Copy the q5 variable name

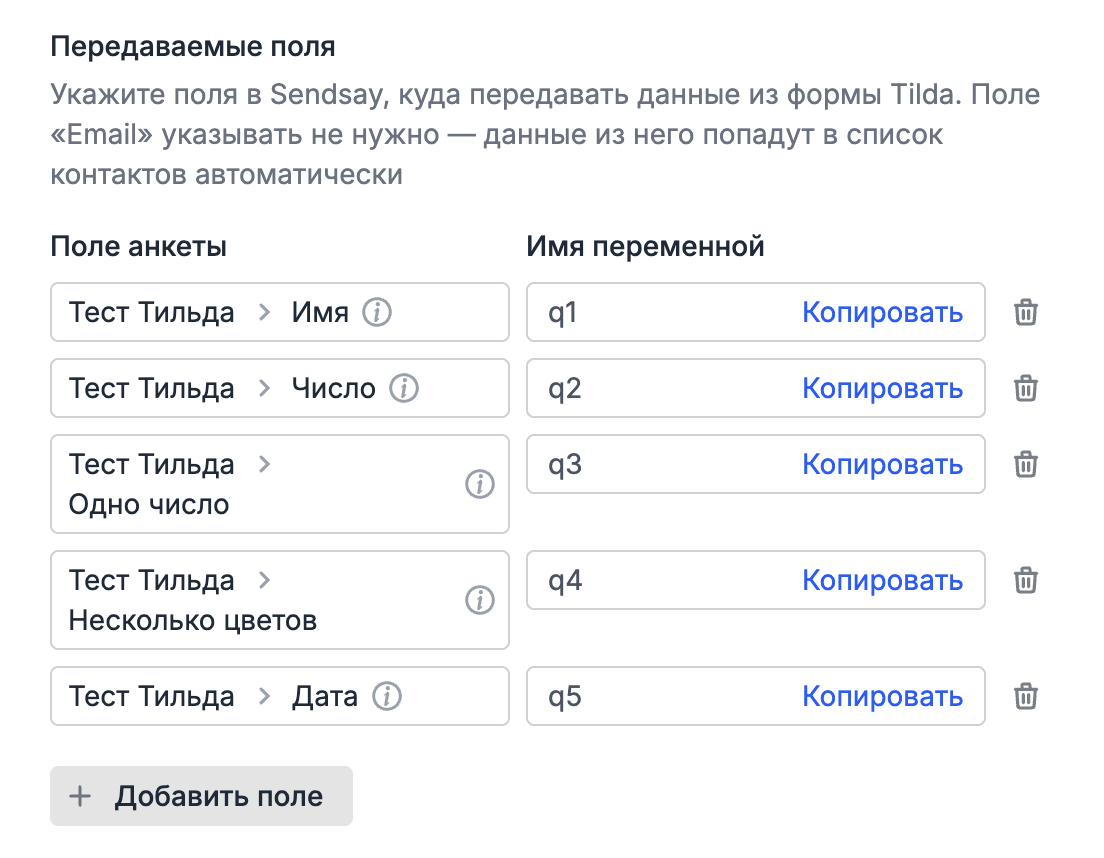[882, 696]
